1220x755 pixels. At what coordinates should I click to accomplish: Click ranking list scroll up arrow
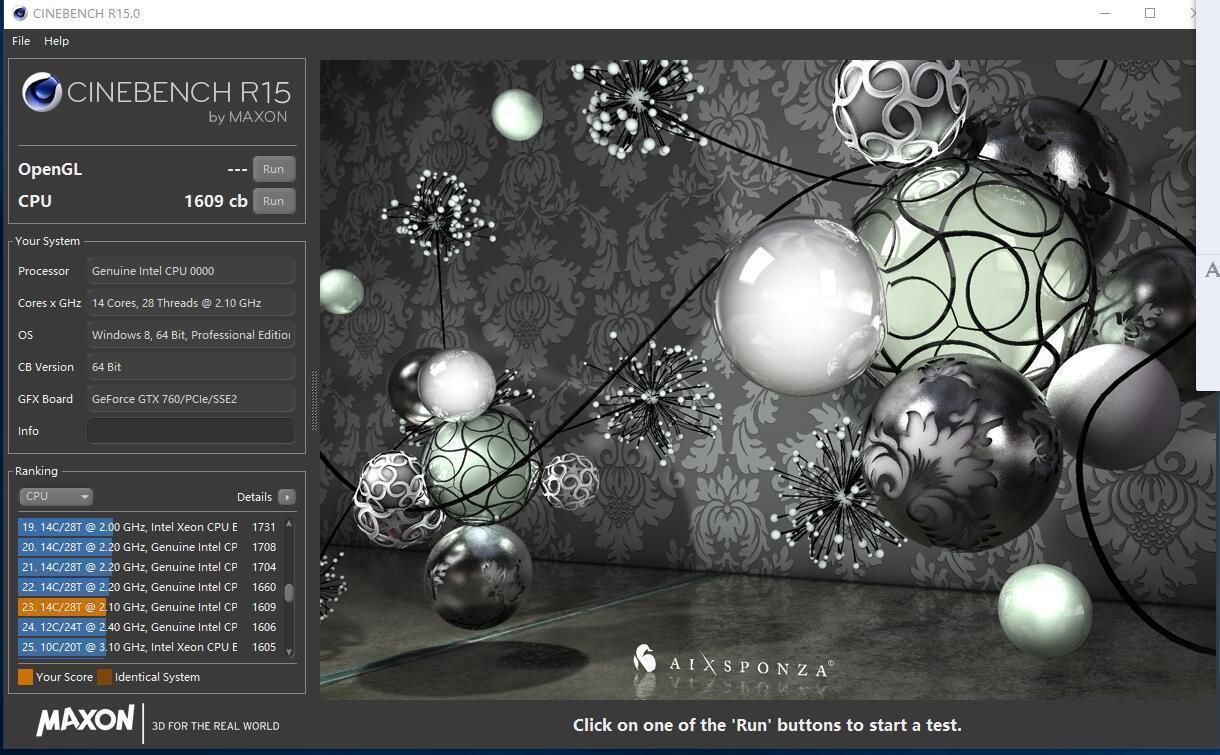(289, 524)
